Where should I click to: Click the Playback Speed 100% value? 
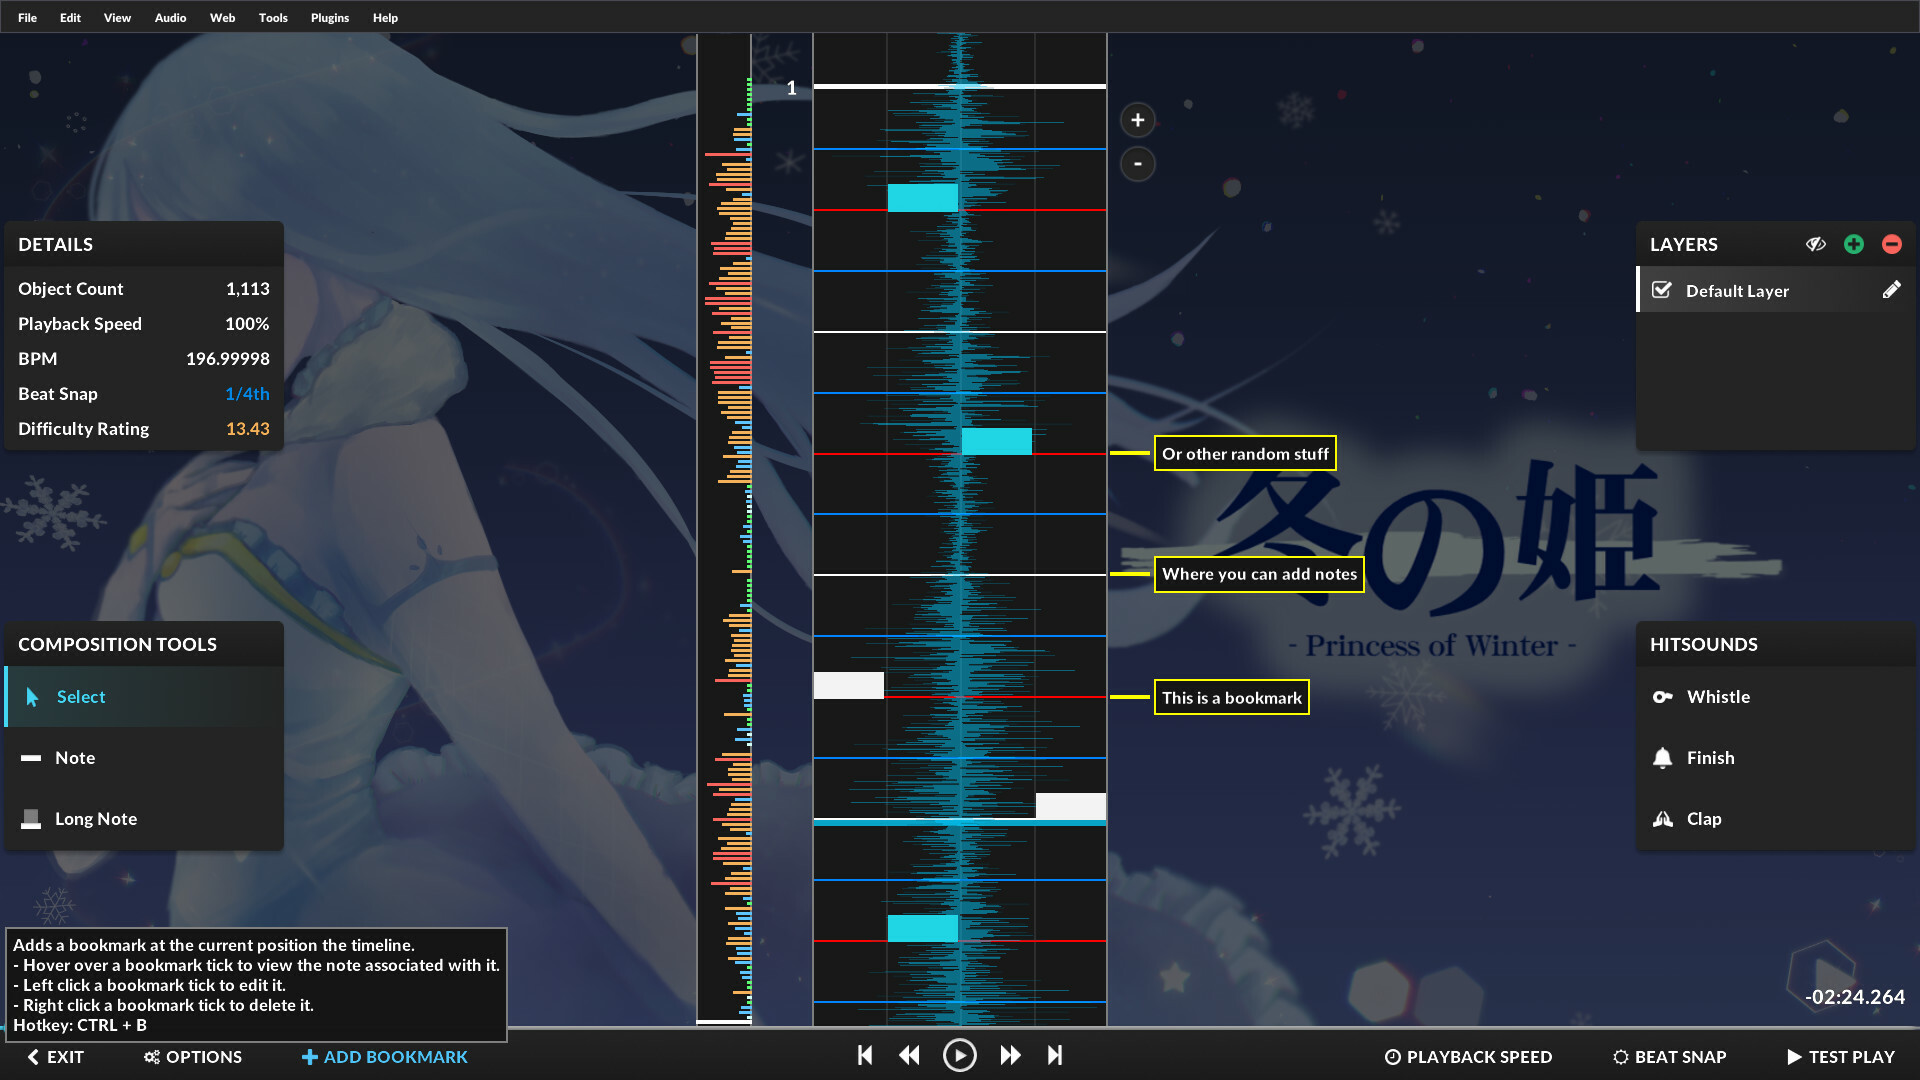coord(246,324)
